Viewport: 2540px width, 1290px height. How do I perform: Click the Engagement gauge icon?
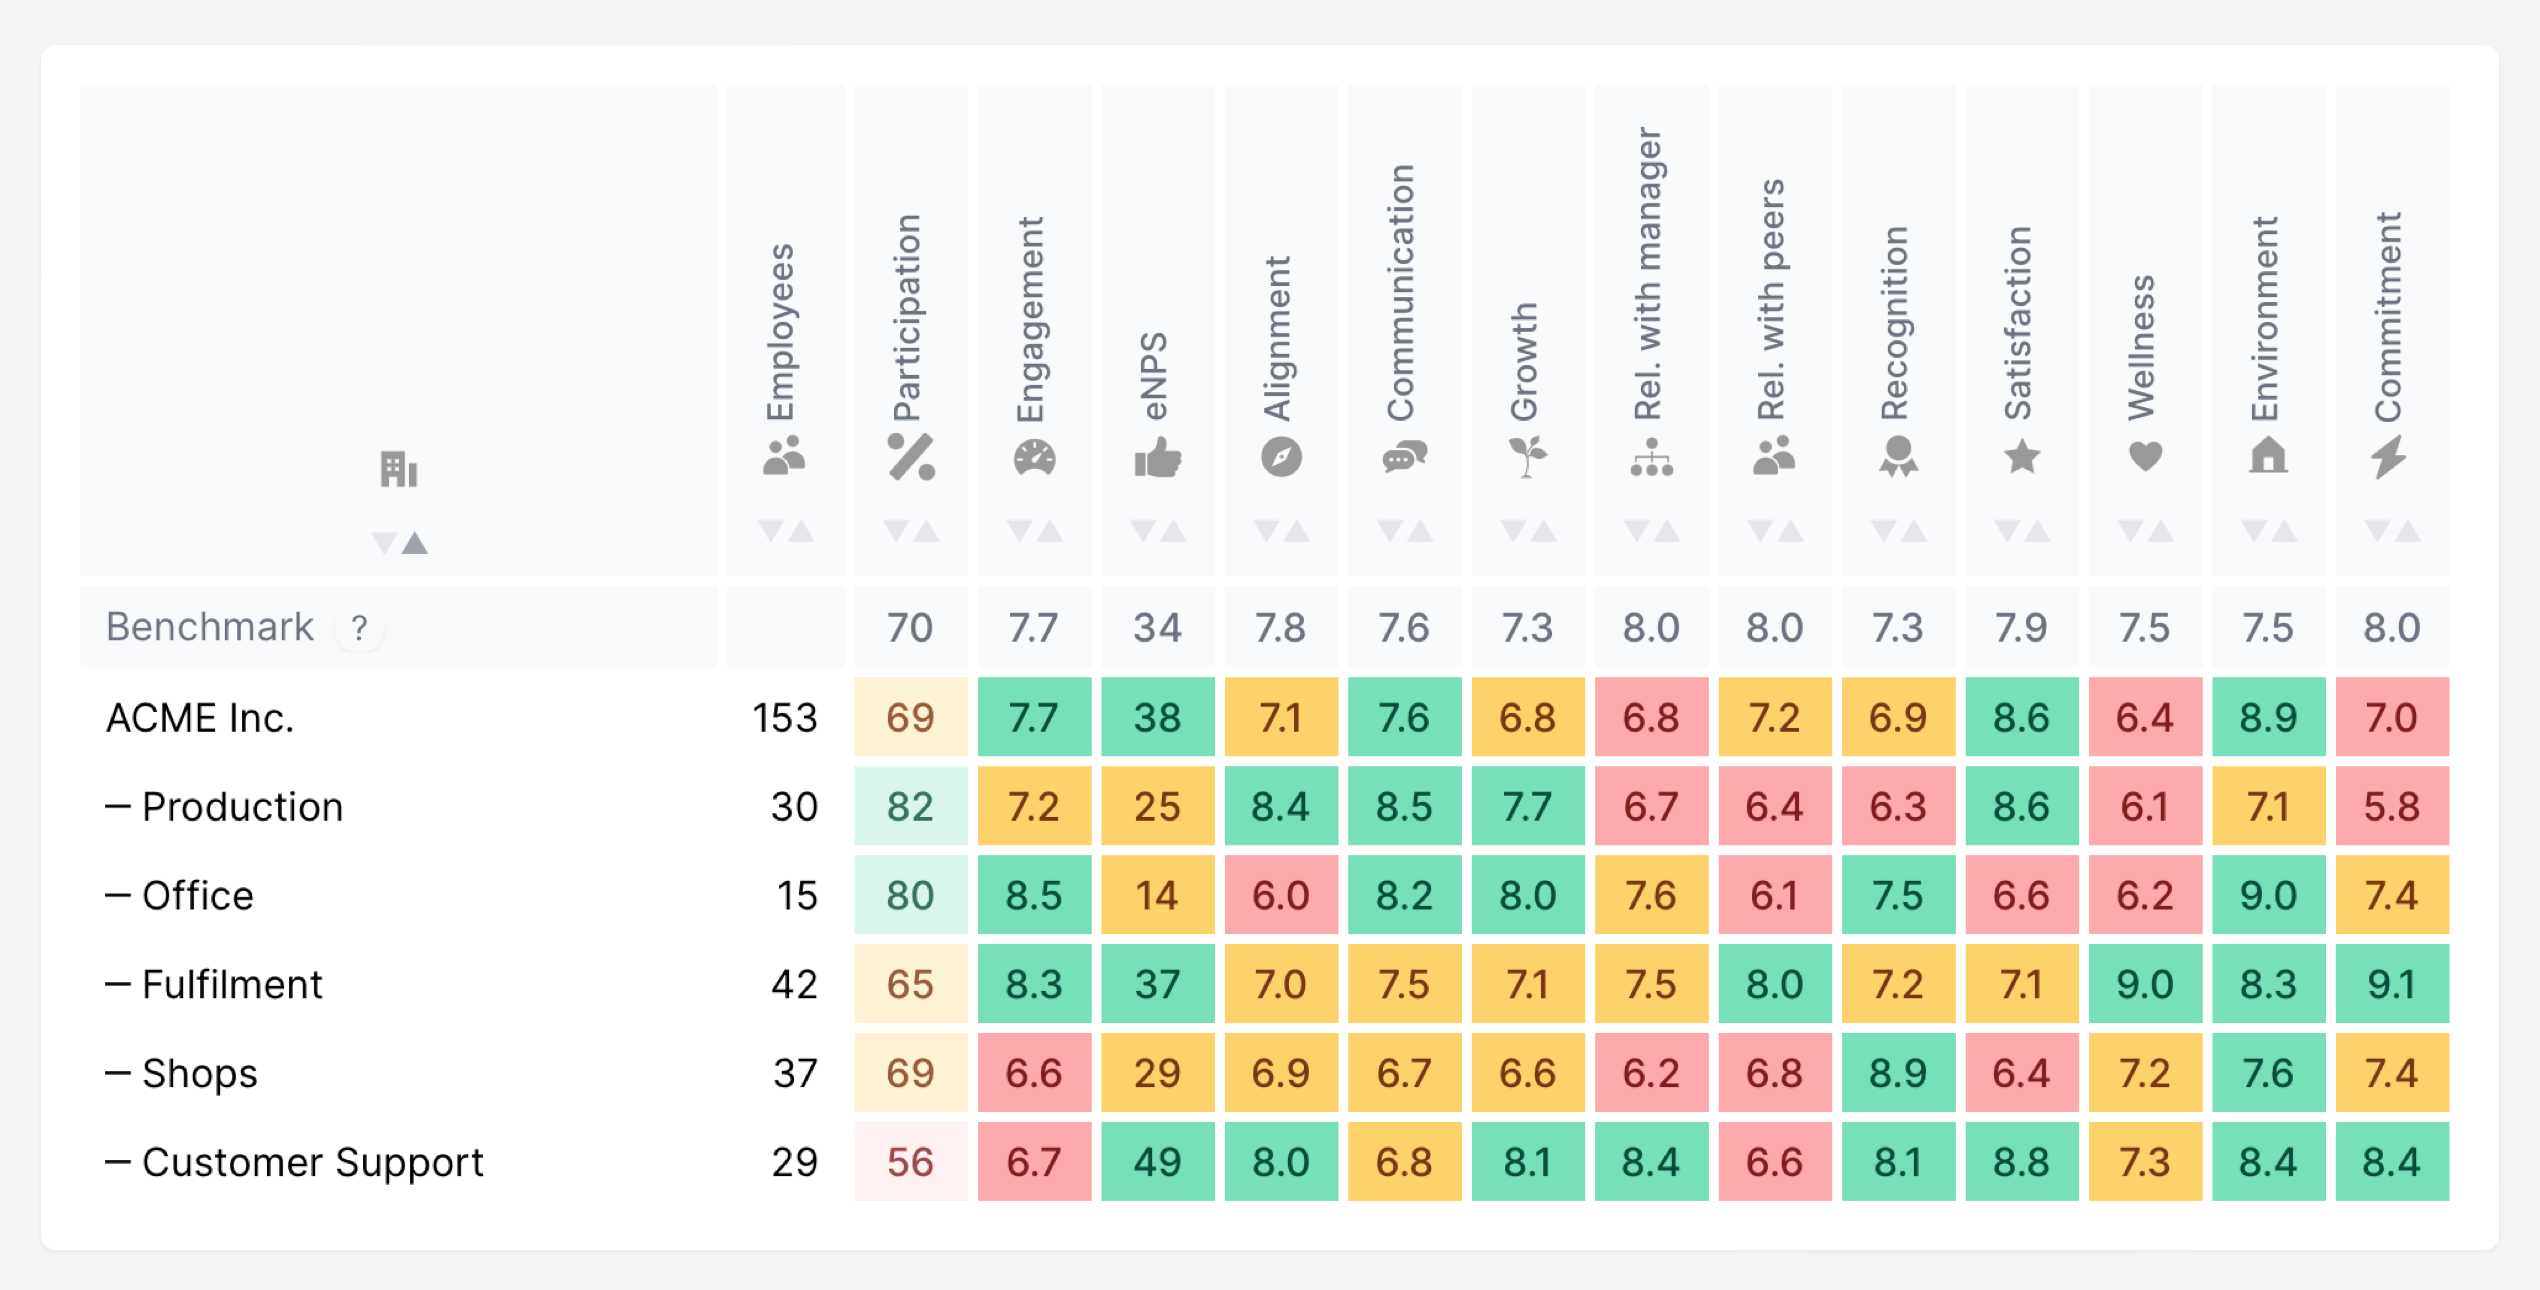tap(1034, 457)
